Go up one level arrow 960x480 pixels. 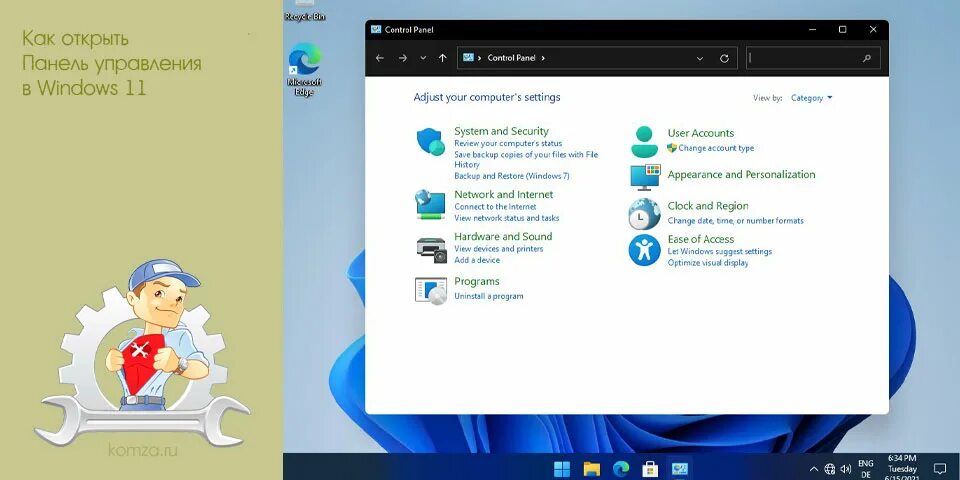(x=443, y=58)
